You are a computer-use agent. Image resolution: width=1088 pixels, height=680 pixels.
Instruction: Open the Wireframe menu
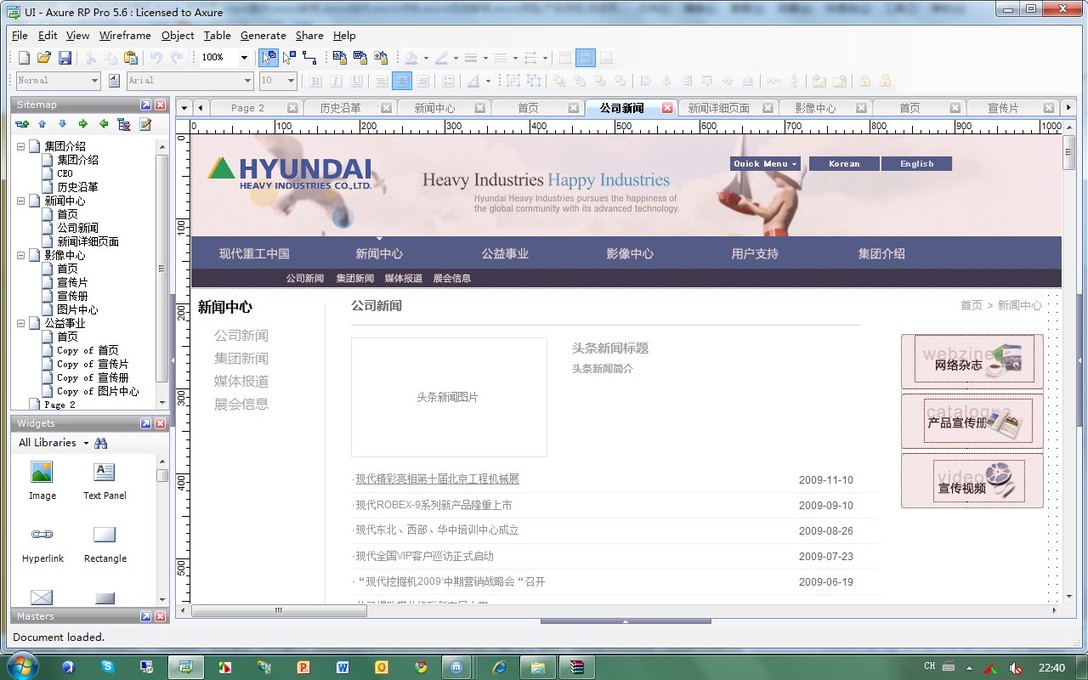pyautogui.click(x=125, y=35)
